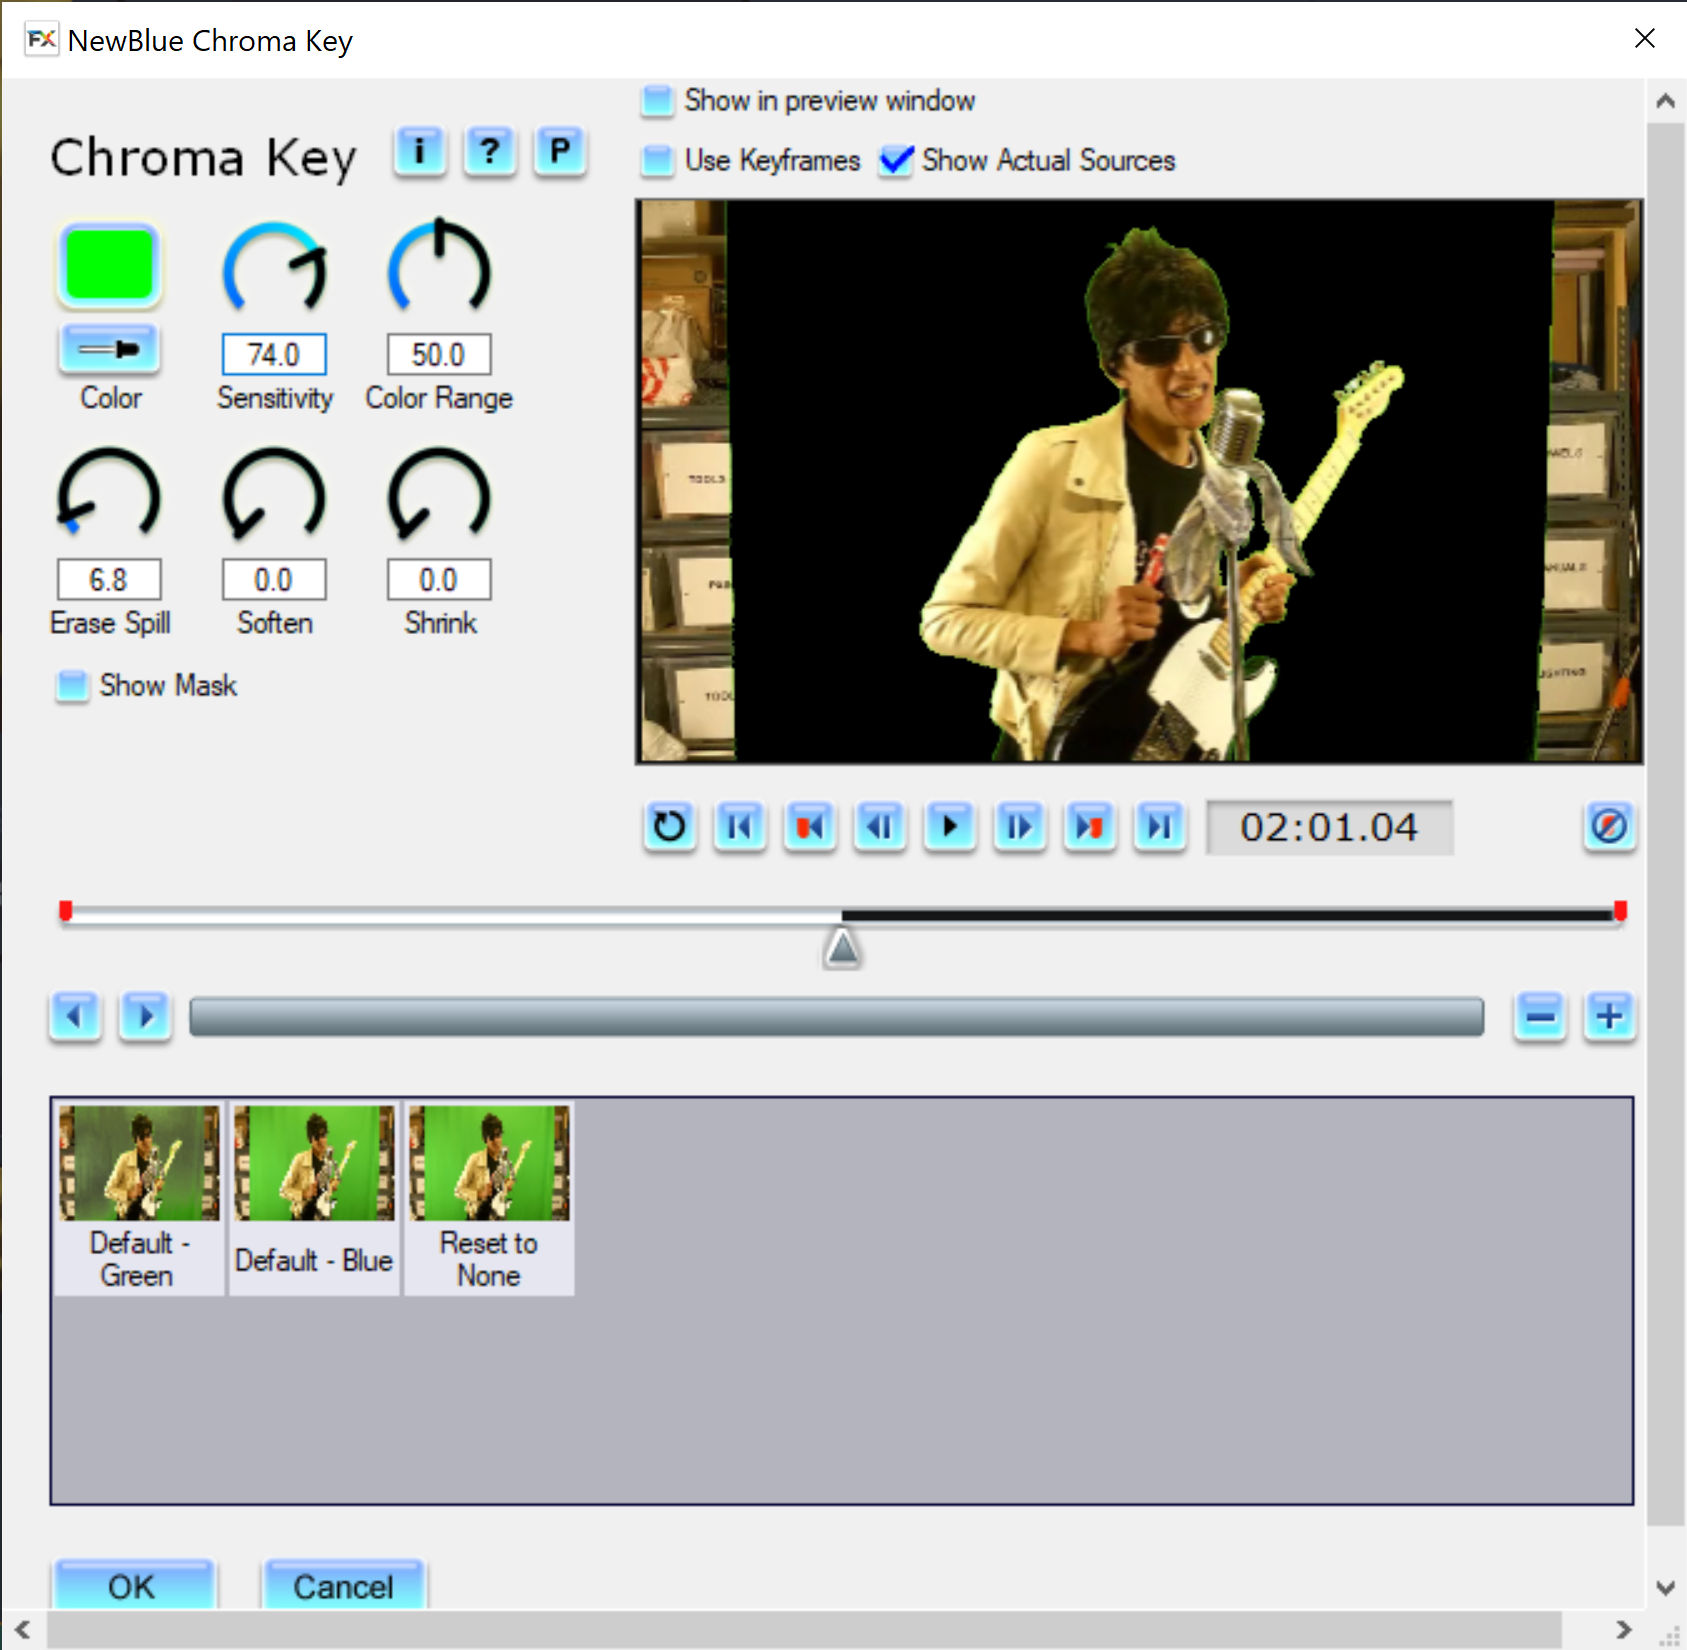Click the vertical scrollbar down arrow
1687x1650 pixels.
click(1666, 1587)
